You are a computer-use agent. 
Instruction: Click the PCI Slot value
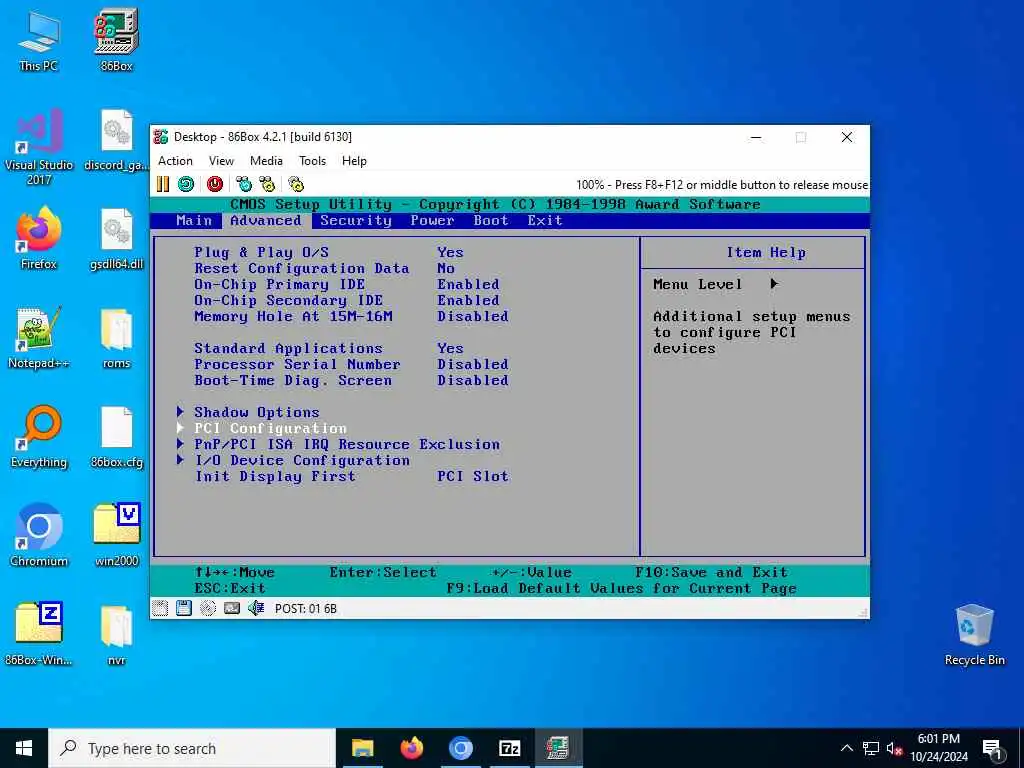[x=473, y=476]
